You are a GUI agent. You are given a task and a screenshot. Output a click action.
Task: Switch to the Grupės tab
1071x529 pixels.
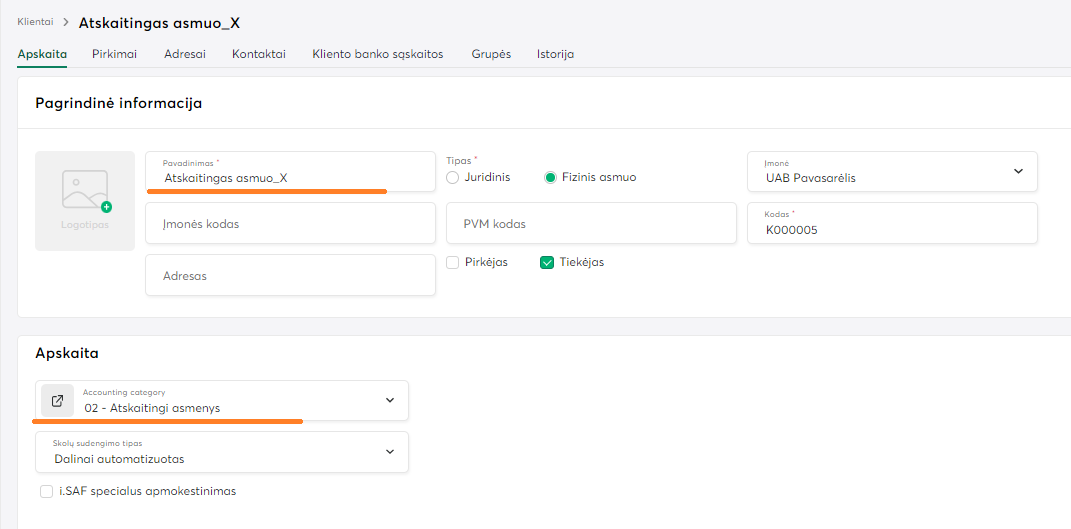click(x=491, y=54)
